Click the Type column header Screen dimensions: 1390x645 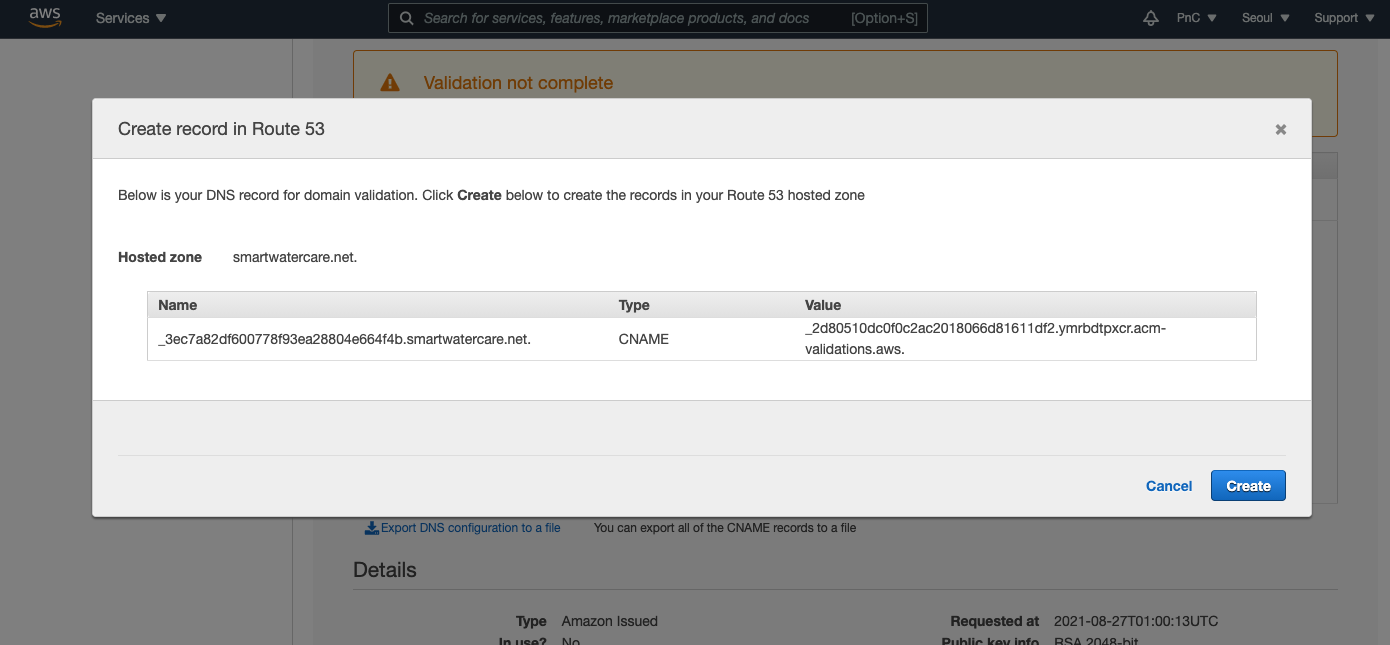pyautogui.click(x=634, y=305)
